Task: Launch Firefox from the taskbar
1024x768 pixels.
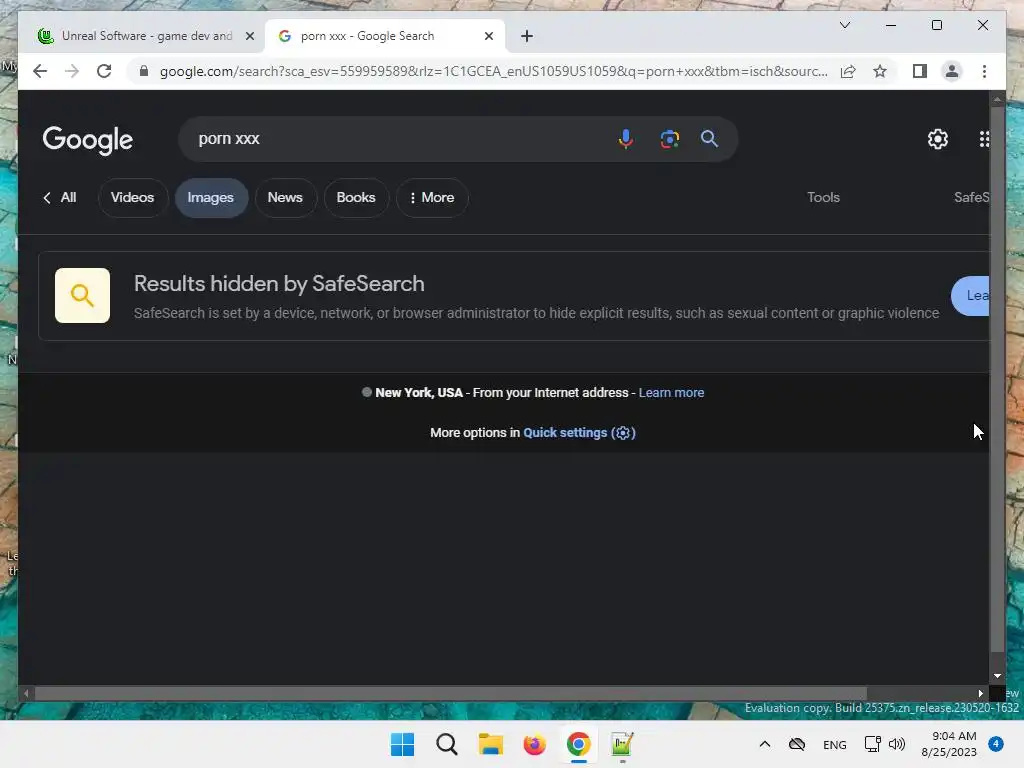Action: coord(534,744)
